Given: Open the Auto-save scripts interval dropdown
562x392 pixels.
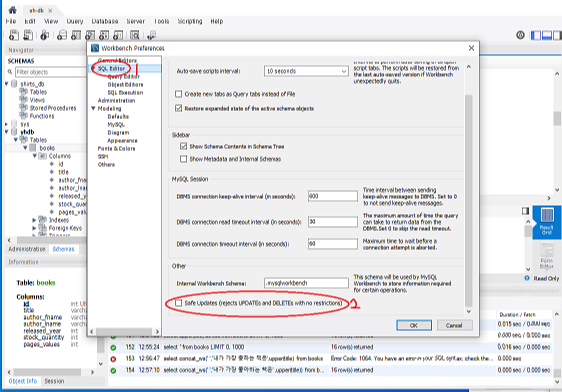Looking at the screenshot, I should 306,71.
